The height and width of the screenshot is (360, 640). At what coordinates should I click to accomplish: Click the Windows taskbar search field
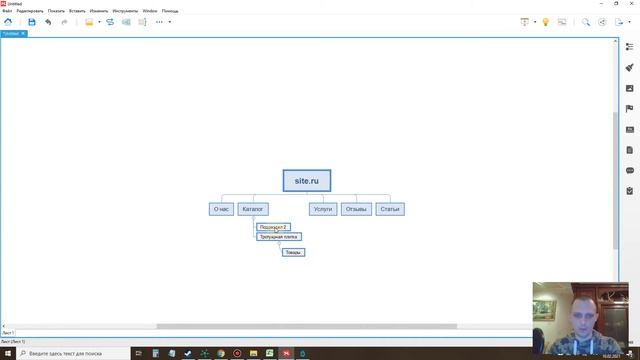pyautogui.click(x=73, y=353)
